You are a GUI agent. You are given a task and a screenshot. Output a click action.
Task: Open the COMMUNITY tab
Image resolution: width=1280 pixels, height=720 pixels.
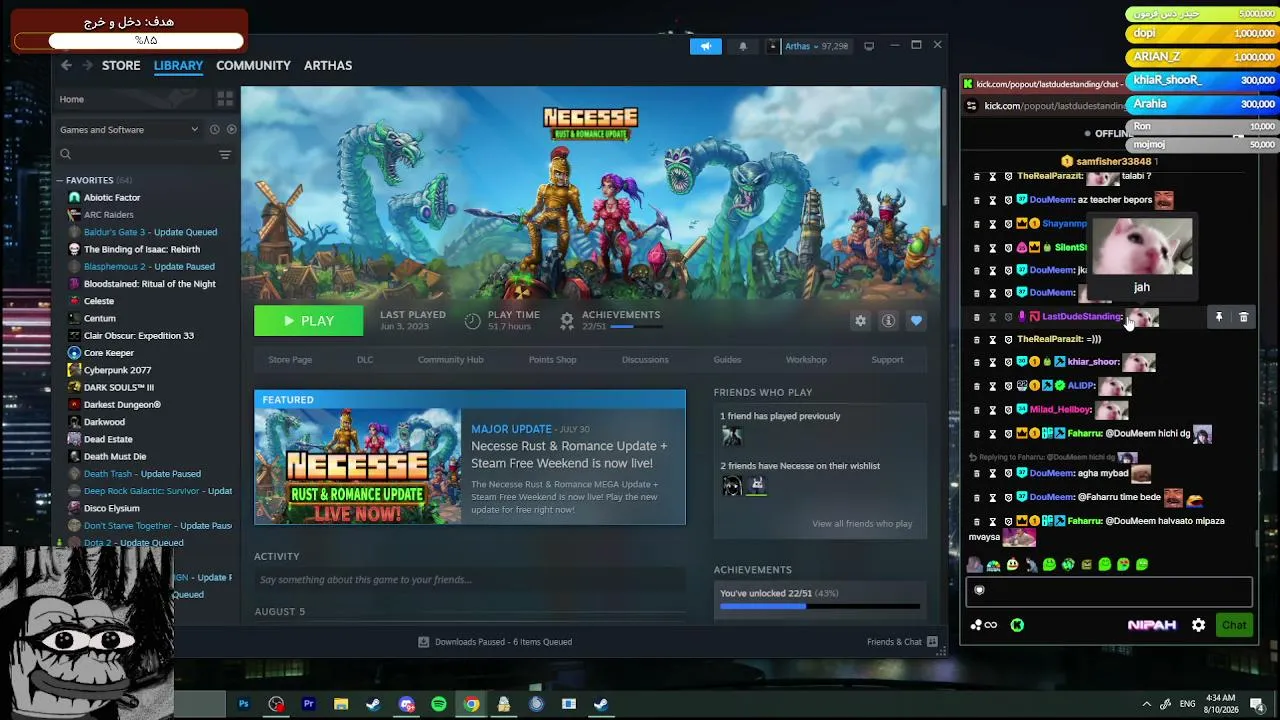coord(253,65)
